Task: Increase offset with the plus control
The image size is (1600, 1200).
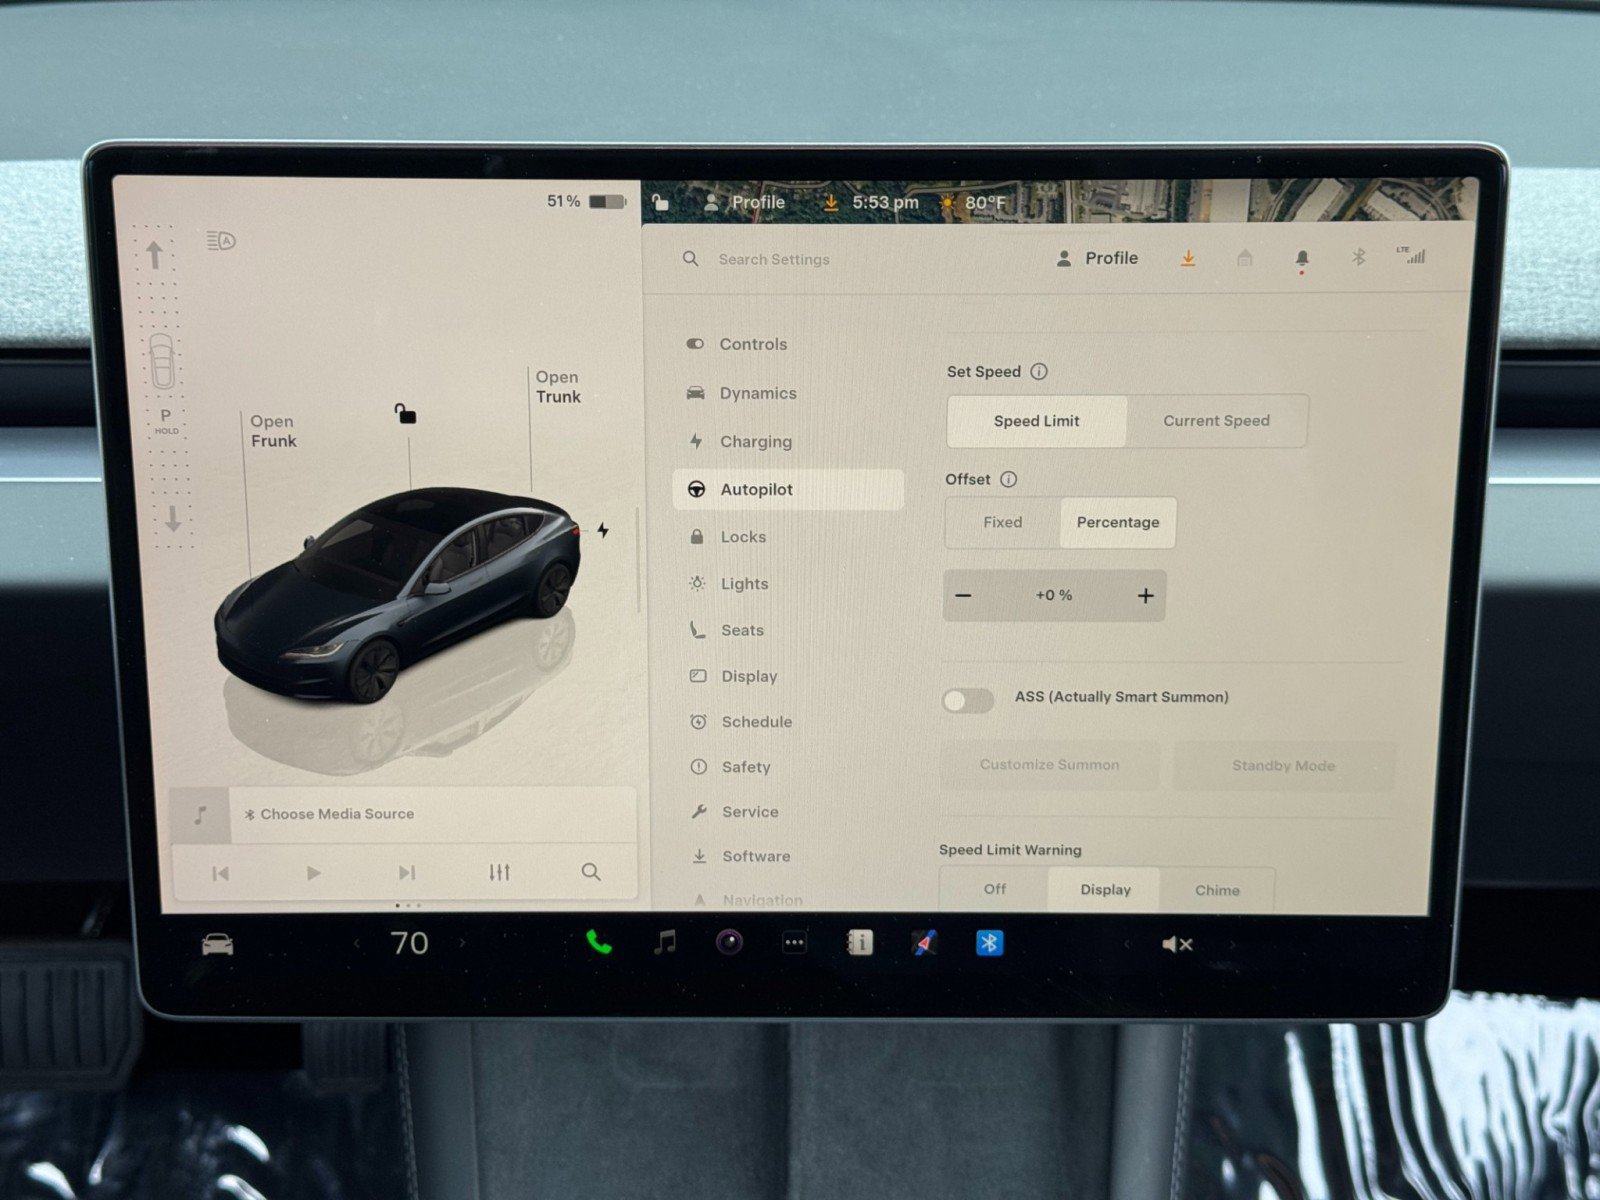Action: (1146, 595)
